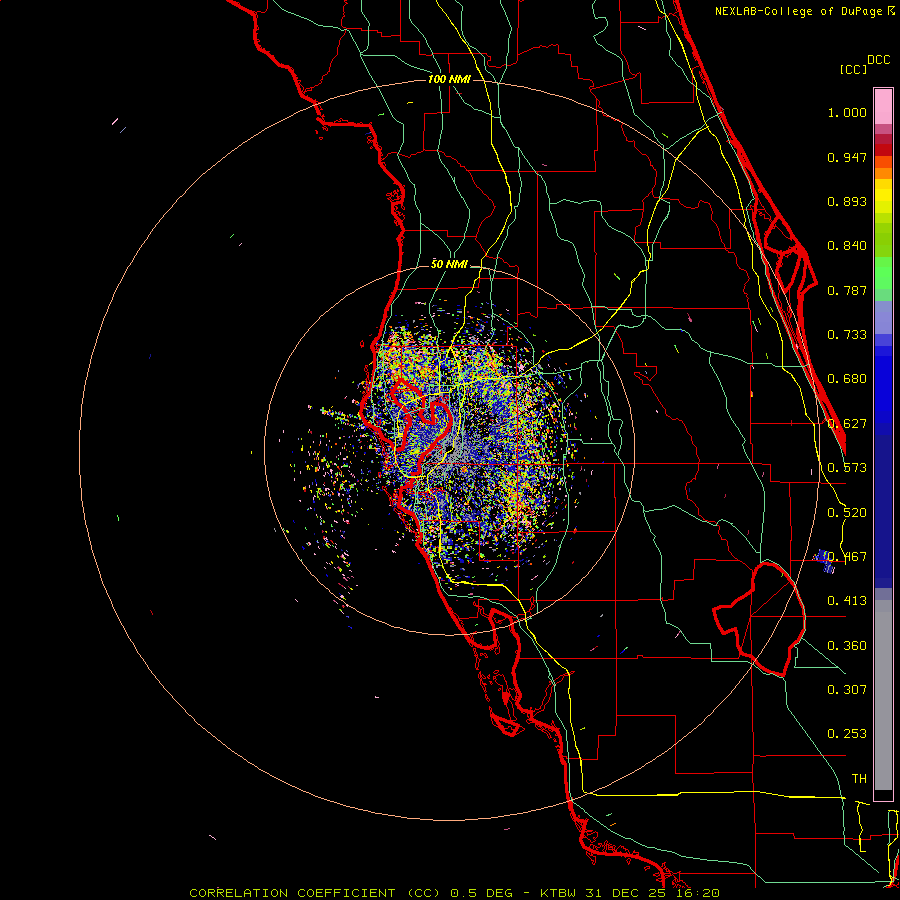Select the 1.000 scale value

click(847, 112)
